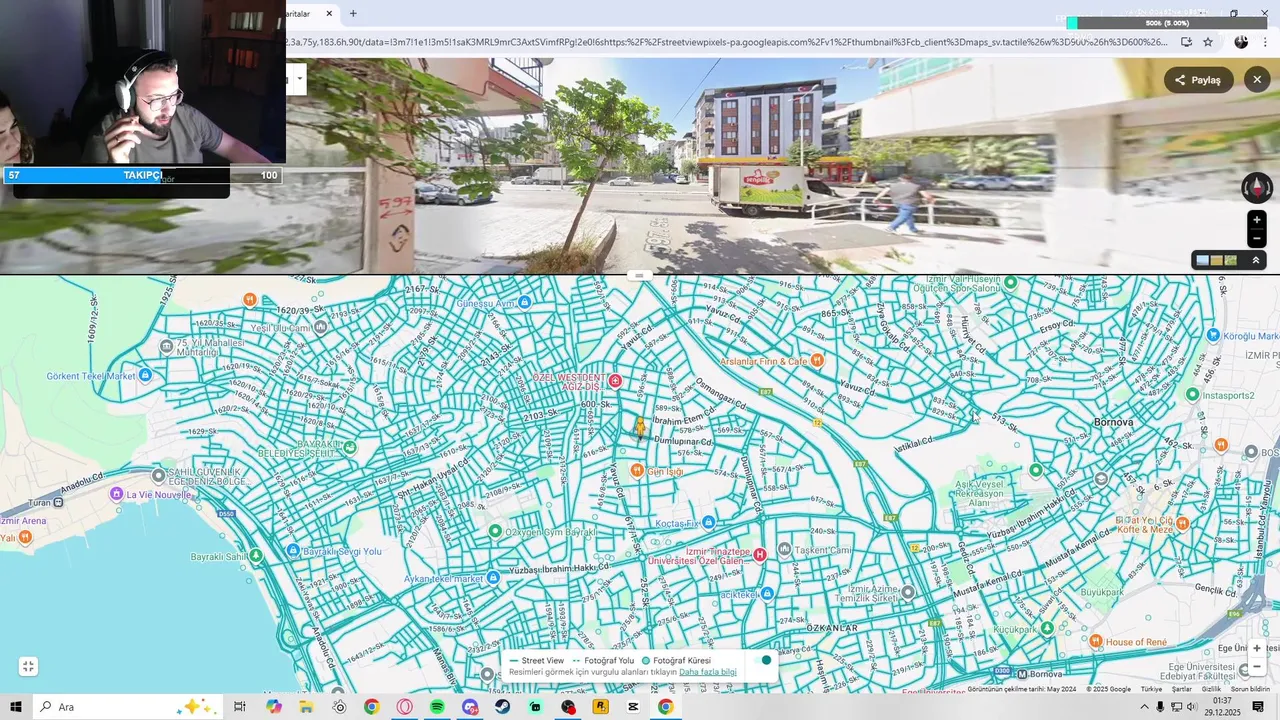Select the Gorkent Tekel Market pin

tap(145, 375)
